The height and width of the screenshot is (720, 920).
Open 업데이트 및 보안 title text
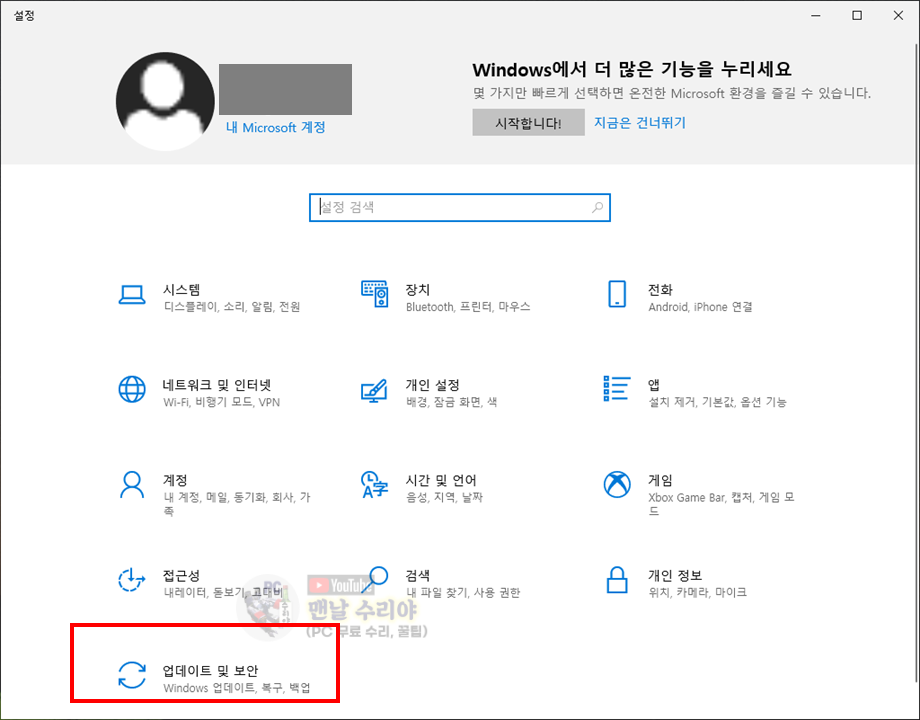[x=210, y=670]
